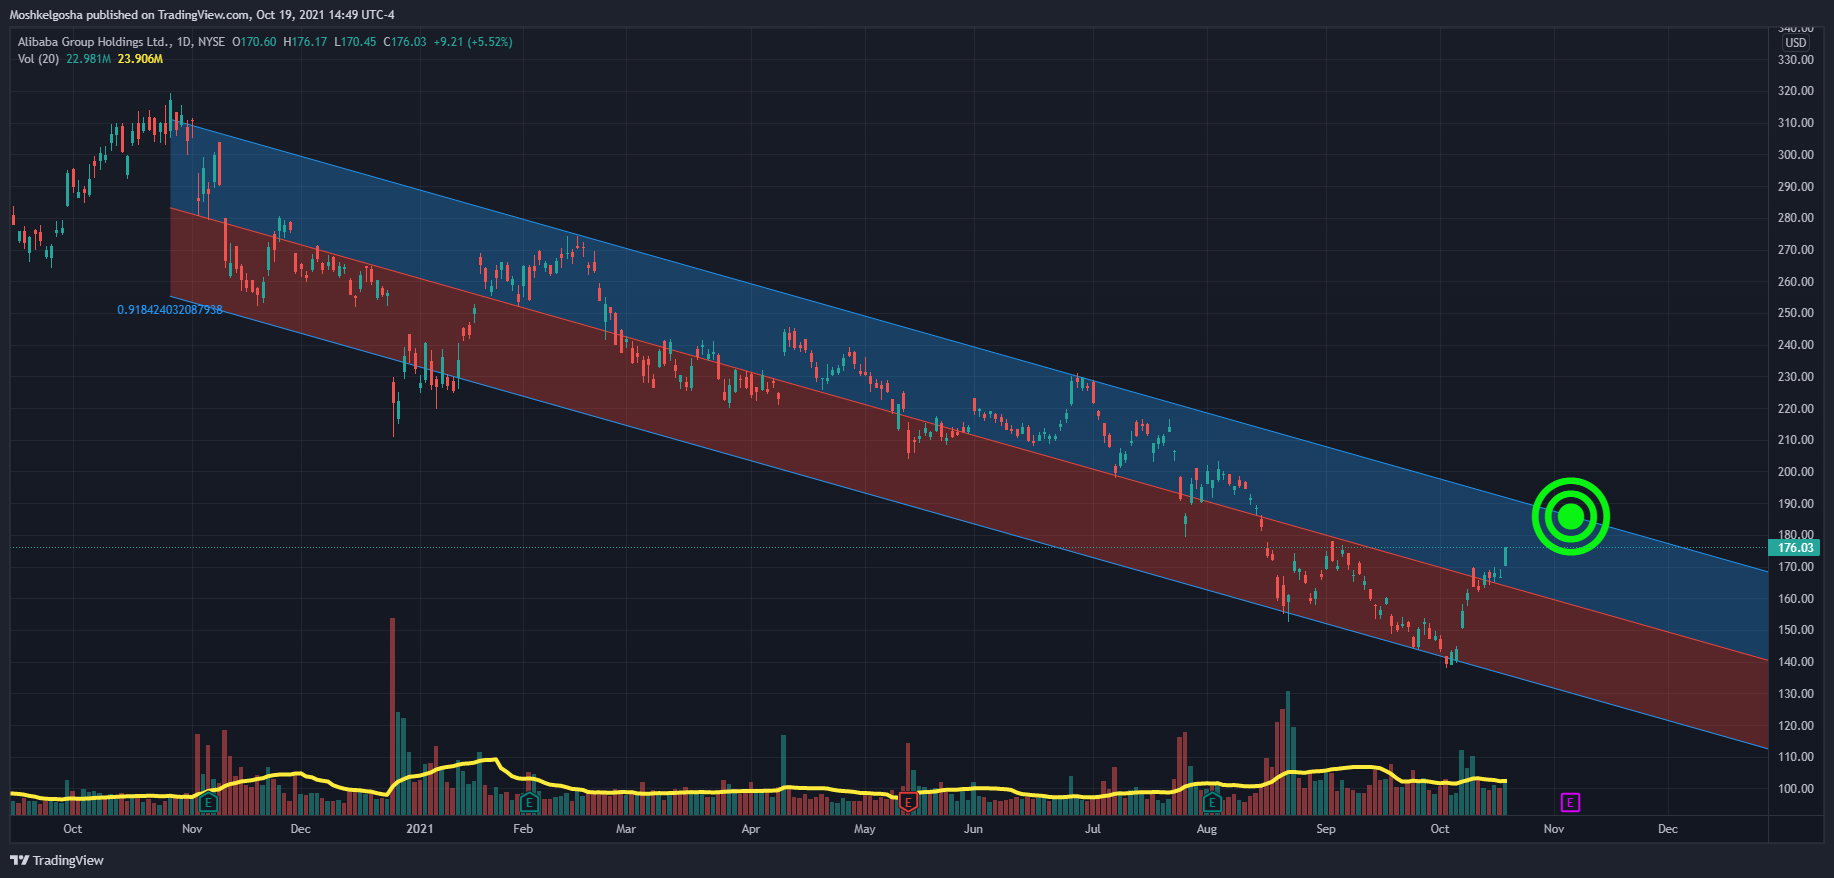Image resolution: width=1834 pixels, height=878 pixels.
Task: Click the 330.00 price axis label
Action: click(1796, 60)
